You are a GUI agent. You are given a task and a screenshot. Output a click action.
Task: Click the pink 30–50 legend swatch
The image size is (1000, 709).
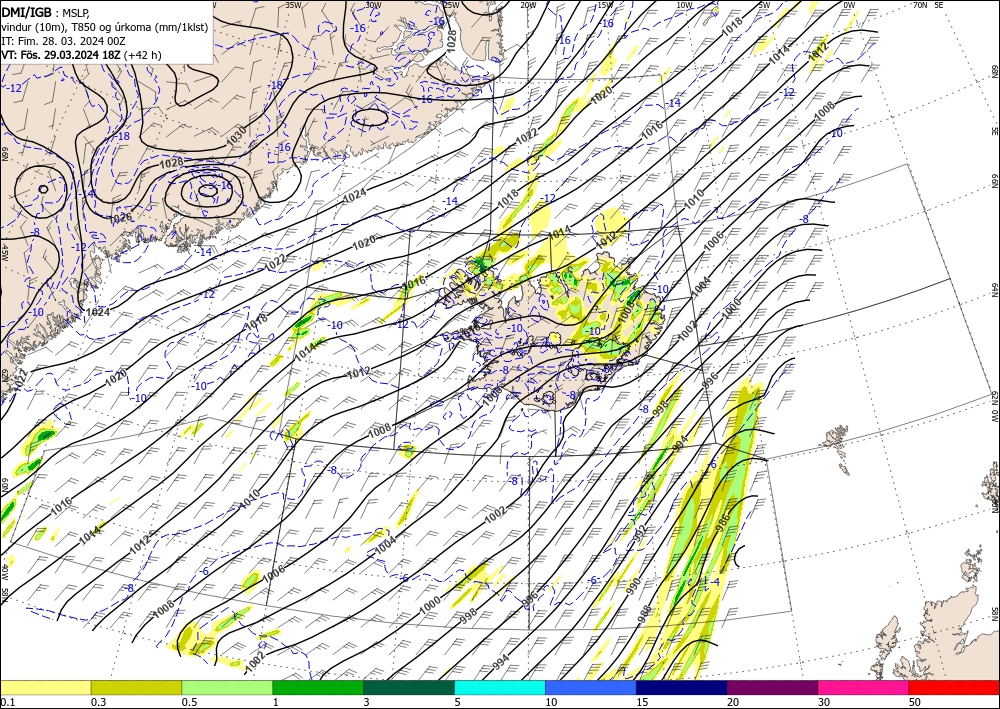[x=864, y=687]
